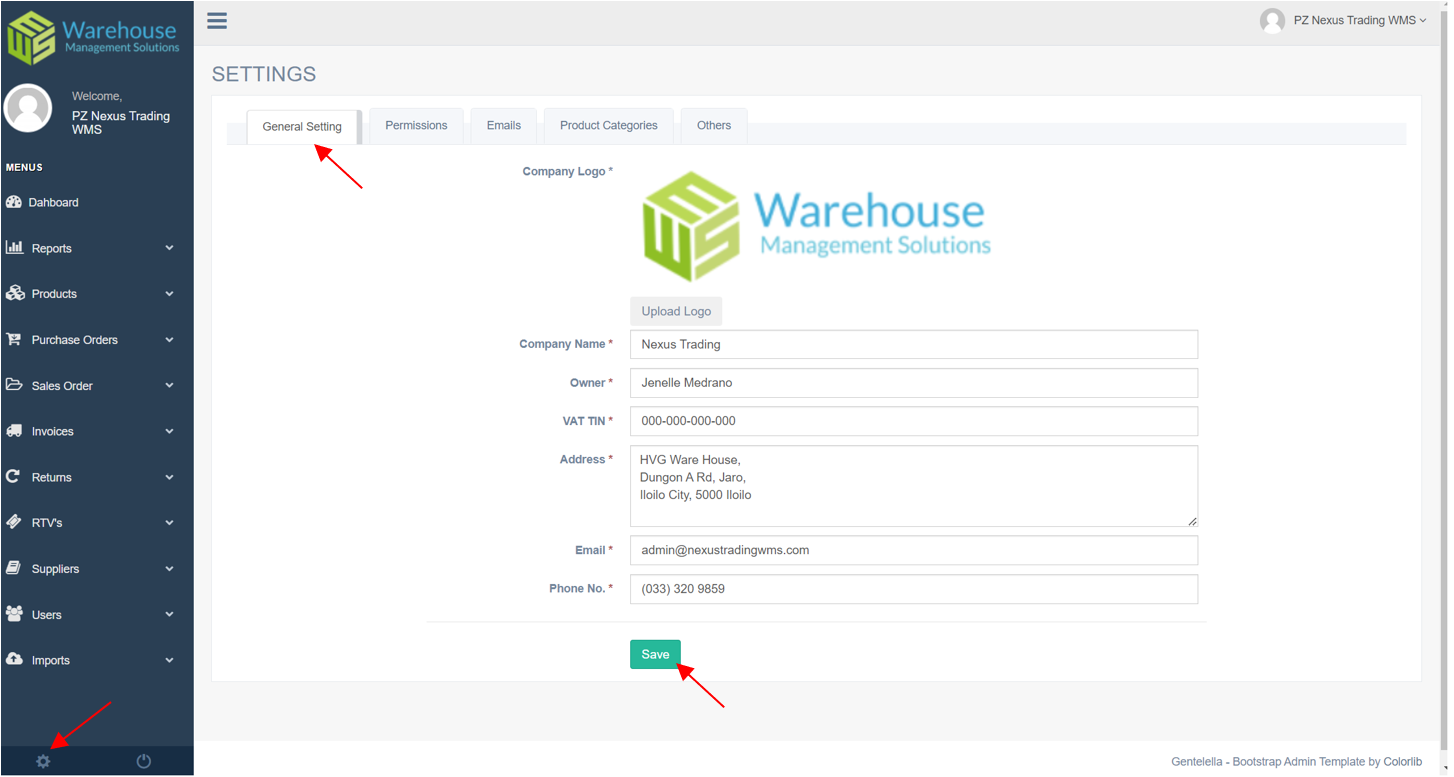Expand the Suppliers menu chevron
The image size is (1454, 777).
(x=168, y=568)
